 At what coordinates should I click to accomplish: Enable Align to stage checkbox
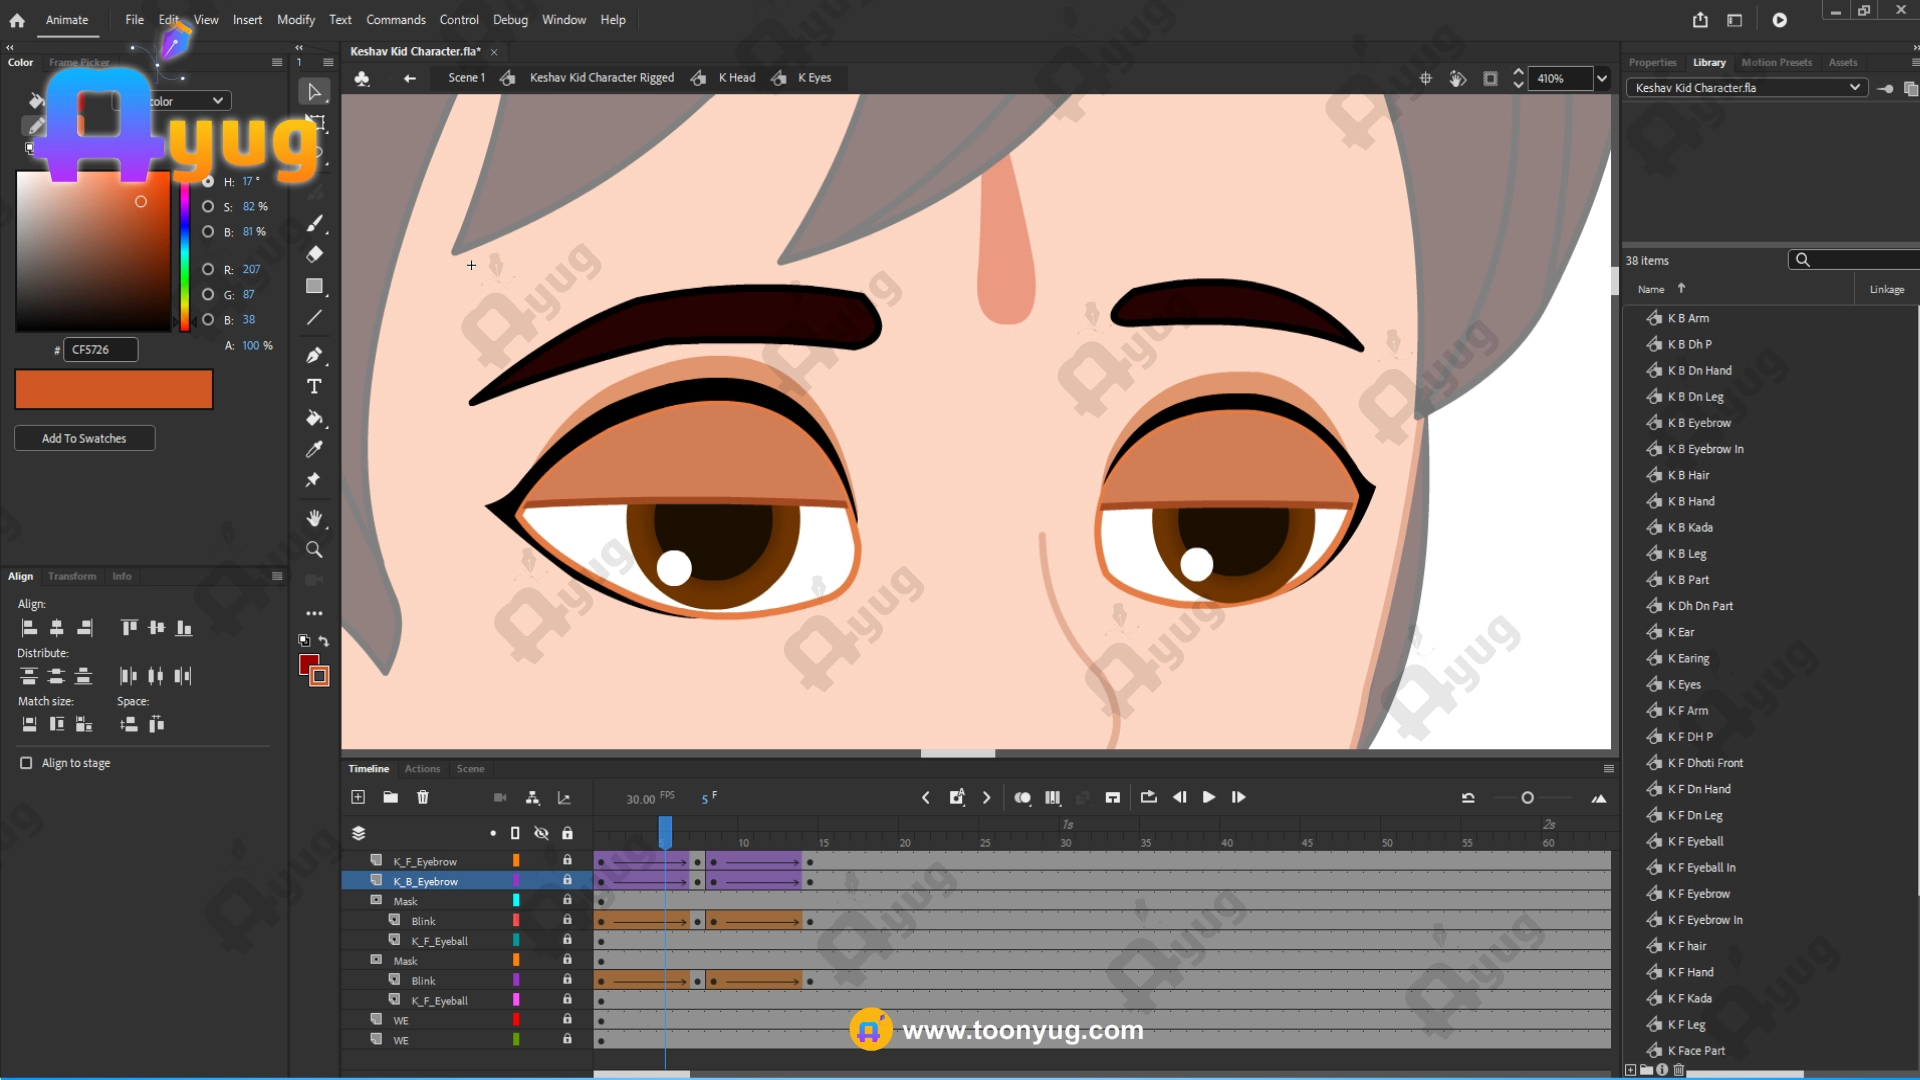(26, 763)
